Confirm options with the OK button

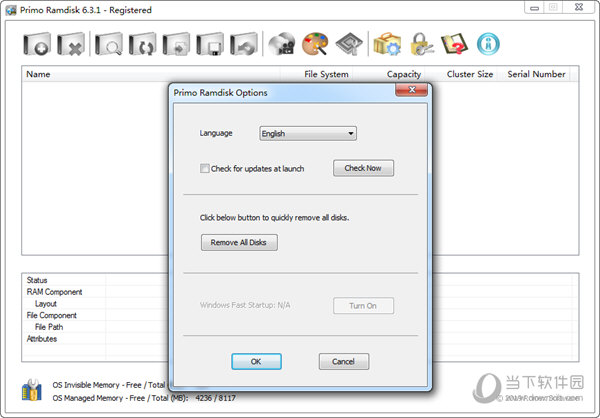(x=256, y=361)
